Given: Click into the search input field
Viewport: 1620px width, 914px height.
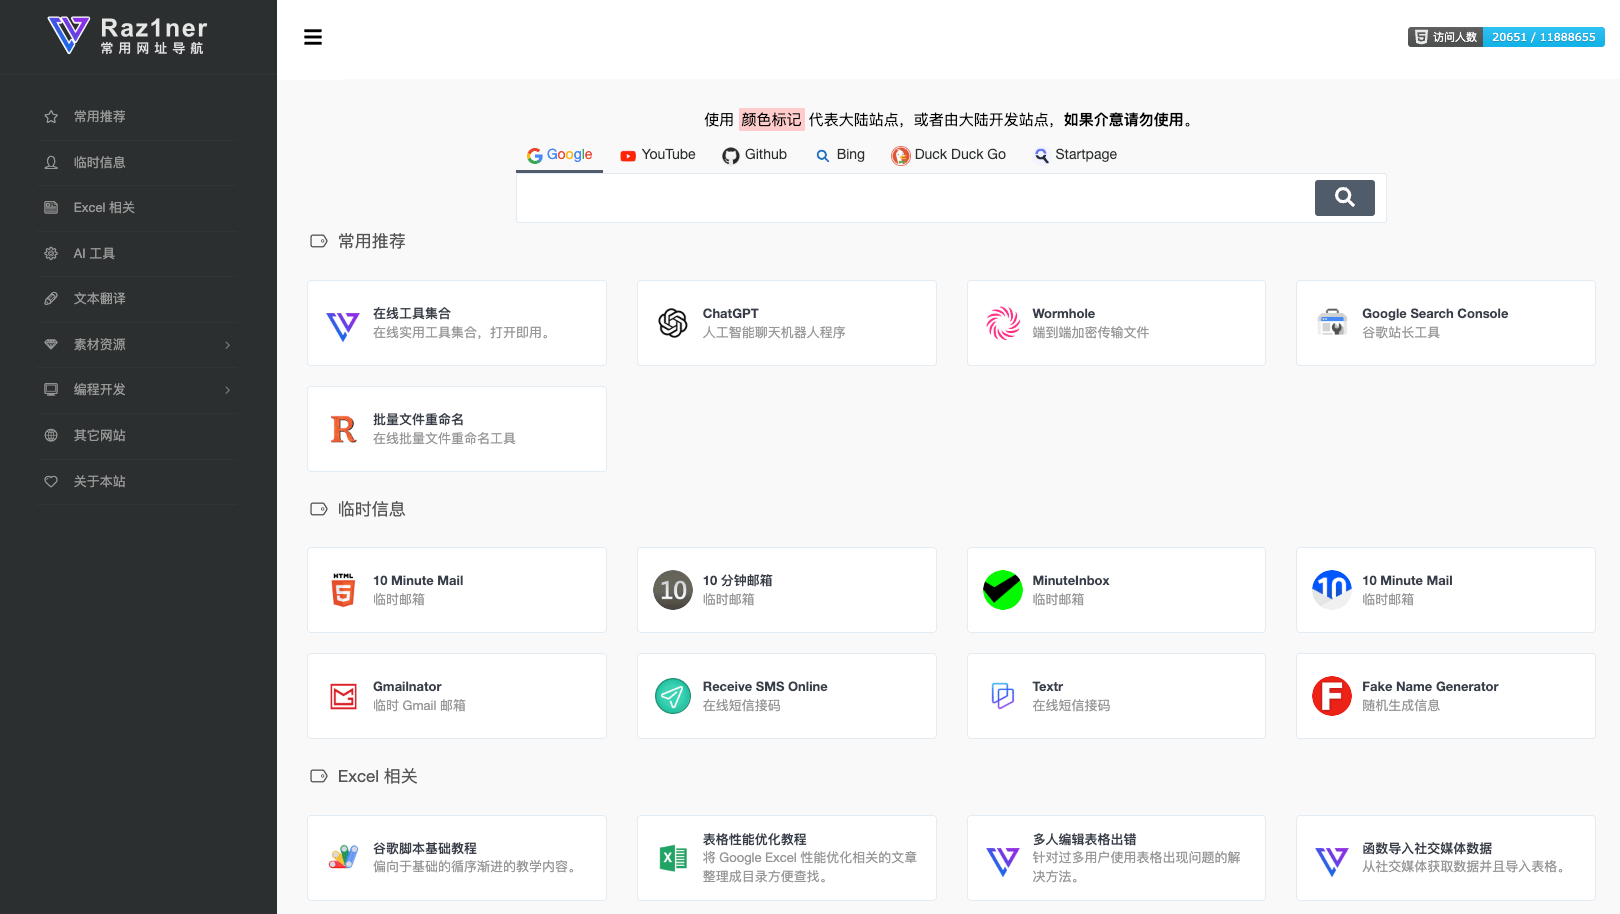Looking at the screenshot, I should click(x=915, y=198).
